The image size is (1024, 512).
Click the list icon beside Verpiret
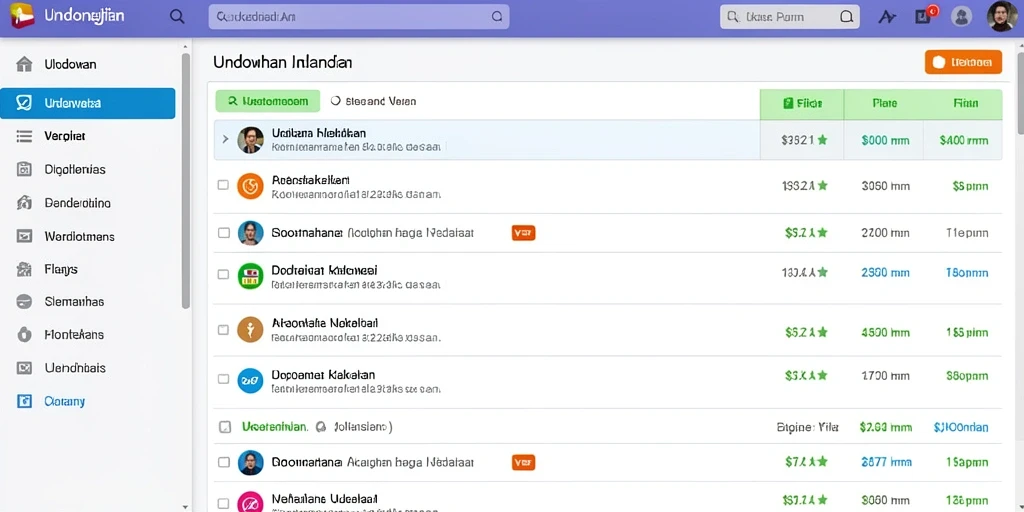point(24,136)
